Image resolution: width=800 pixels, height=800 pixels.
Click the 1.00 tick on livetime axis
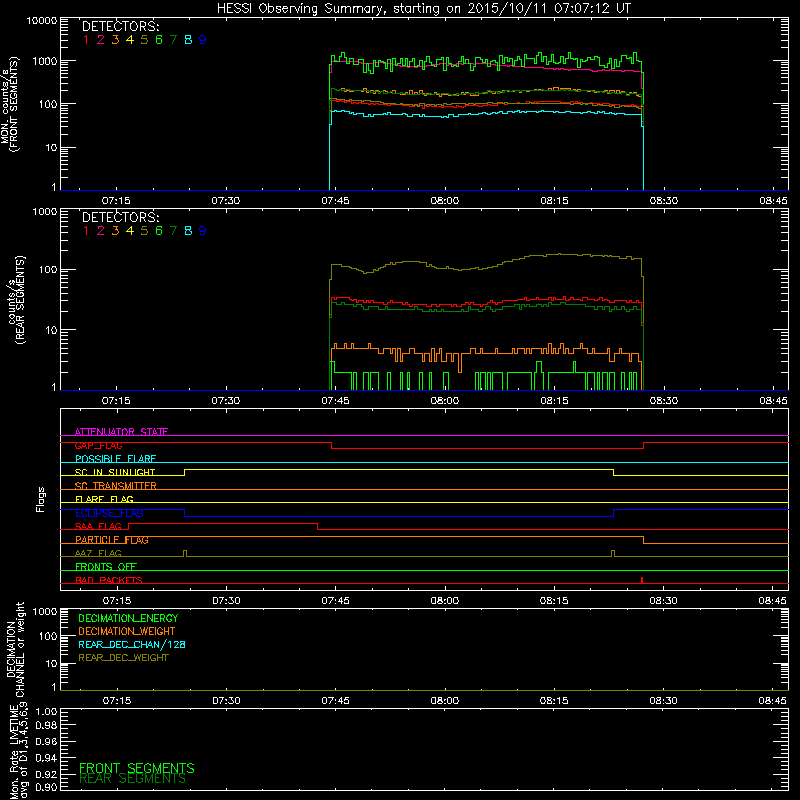click(x=46, y=712)
